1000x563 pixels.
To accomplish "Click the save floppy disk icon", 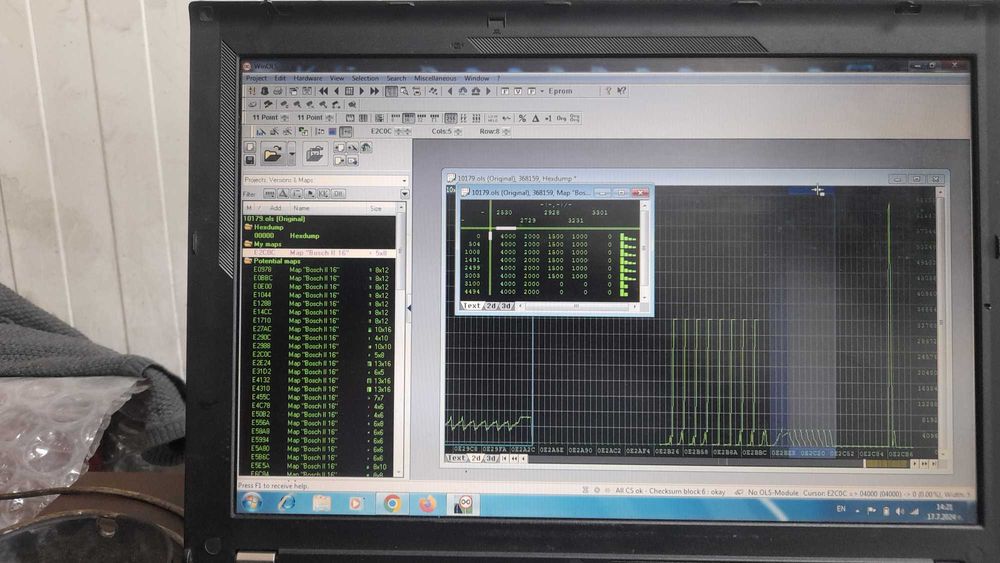I will click(x=250, y=159).
